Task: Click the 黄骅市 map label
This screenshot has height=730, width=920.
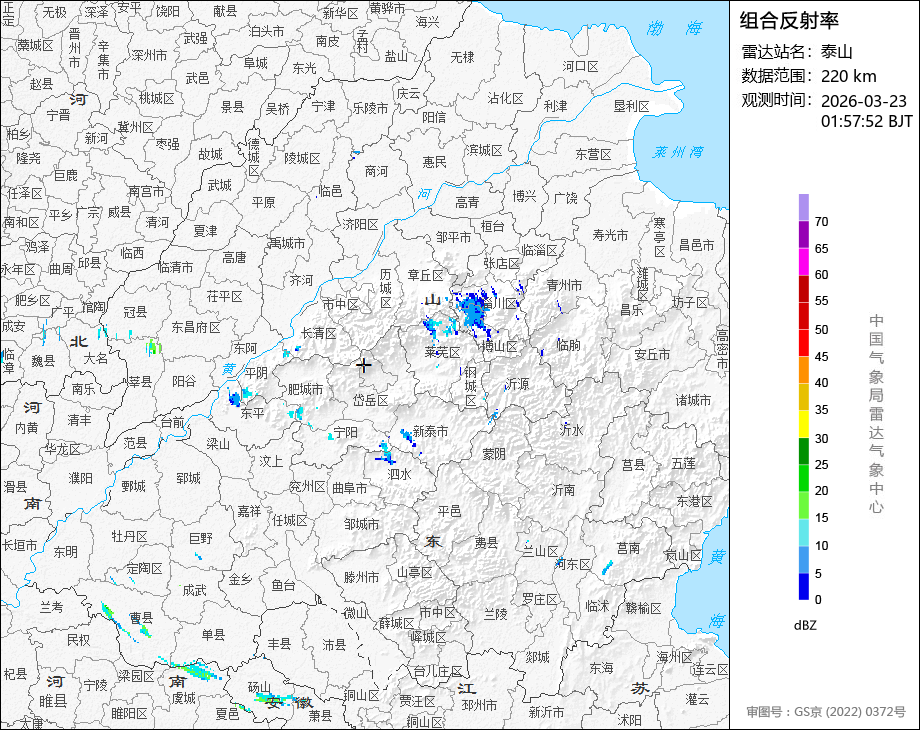Action: (387, 8)
